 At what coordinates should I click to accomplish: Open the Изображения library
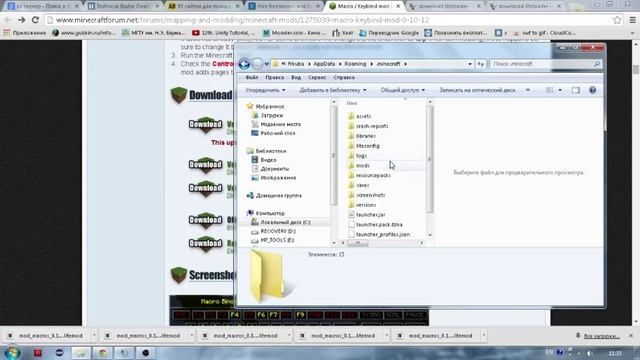click(278, 178)
